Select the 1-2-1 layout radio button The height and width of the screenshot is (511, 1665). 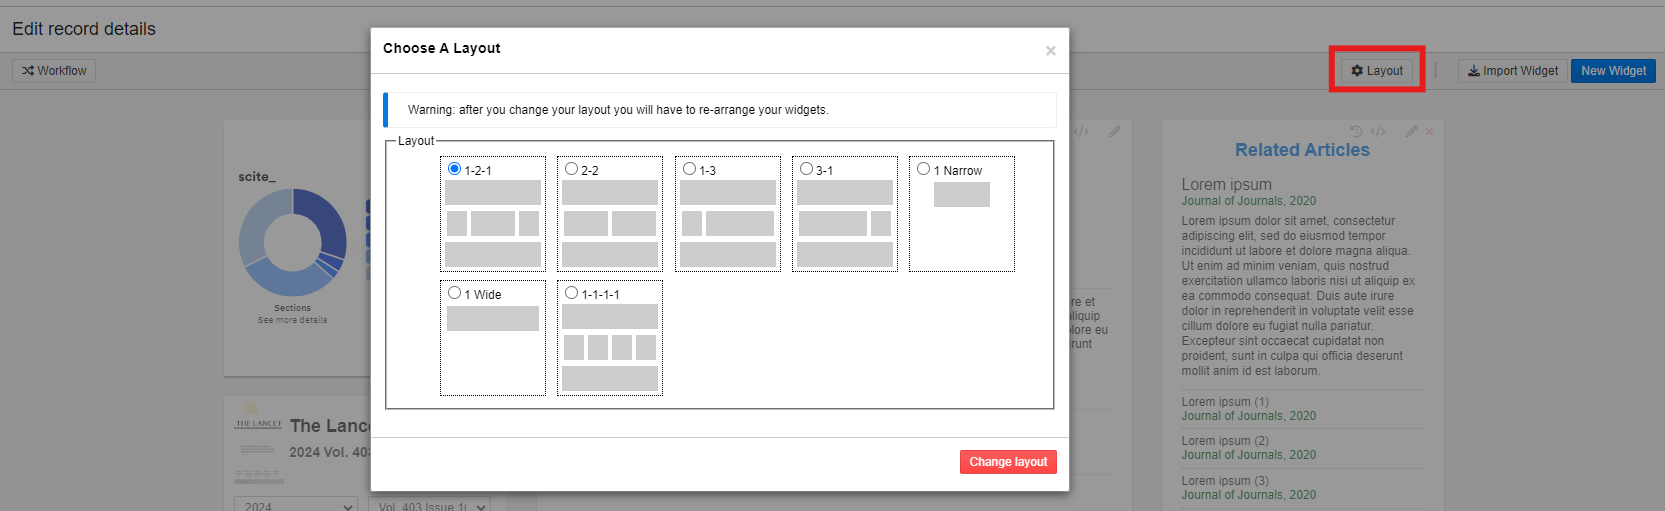[x=455, y=169]
